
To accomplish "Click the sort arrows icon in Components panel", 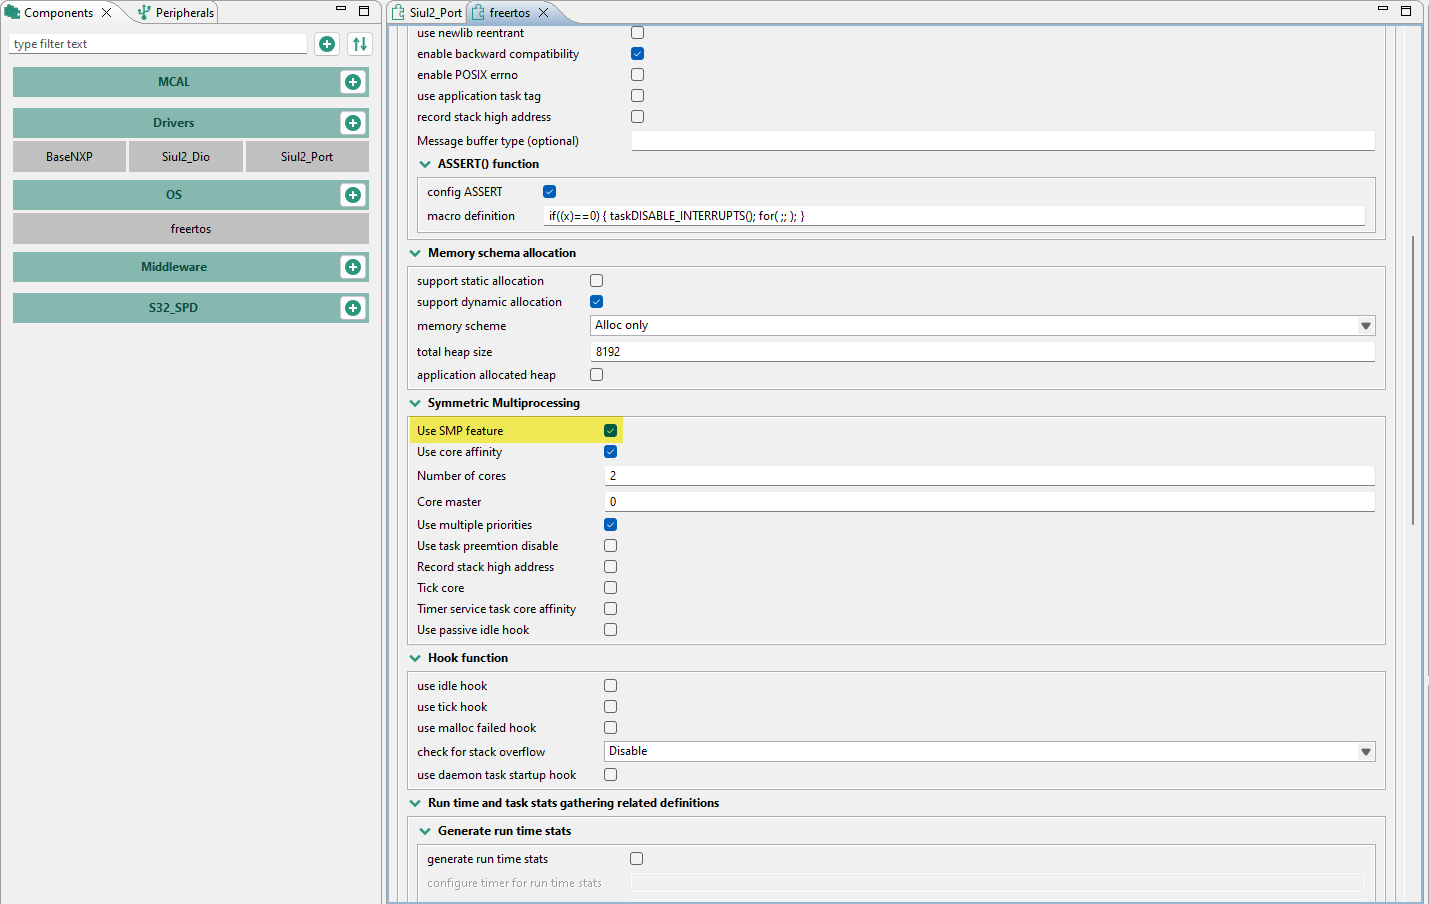I will coord(359,43).
